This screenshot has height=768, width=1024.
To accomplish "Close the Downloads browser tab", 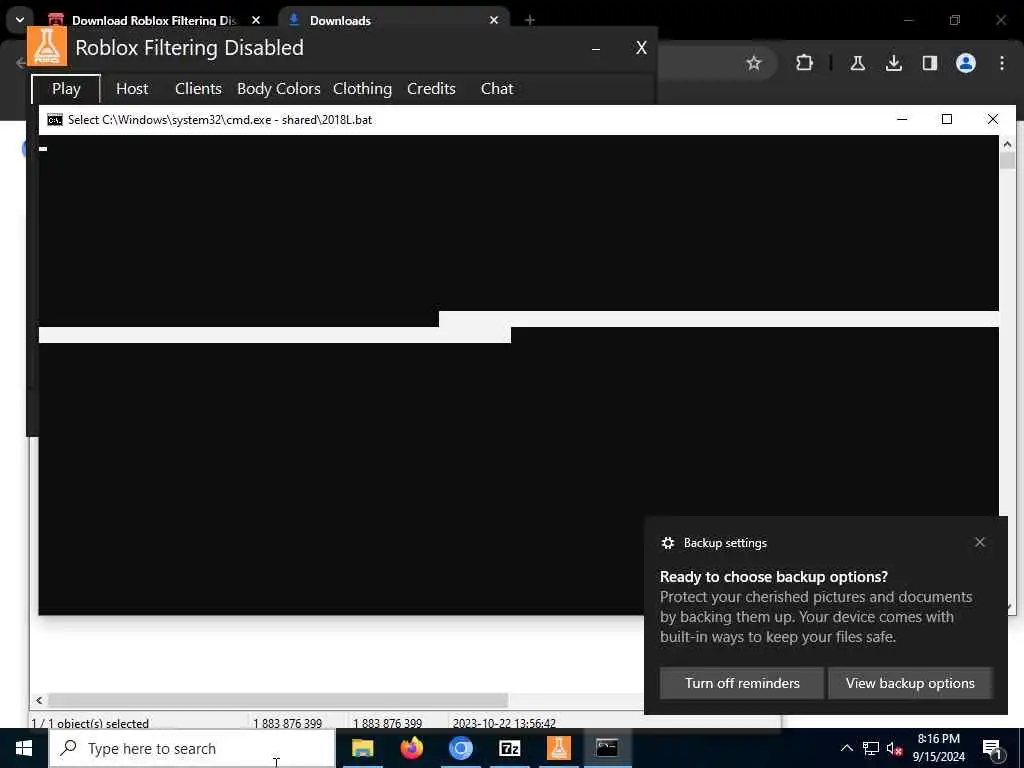I will pyautogui.click(x=494, y=20).
